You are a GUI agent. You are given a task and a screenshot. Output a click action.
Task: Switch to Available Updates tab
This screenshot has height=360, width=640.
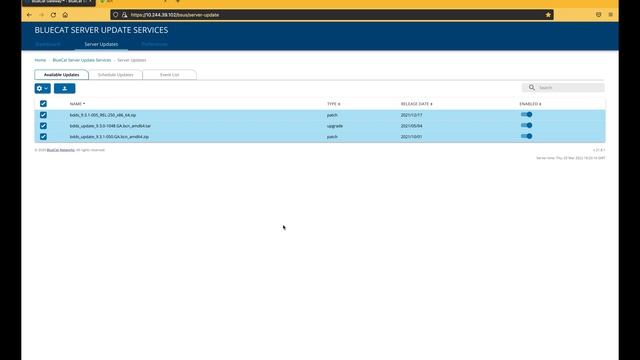coord(62,75)
